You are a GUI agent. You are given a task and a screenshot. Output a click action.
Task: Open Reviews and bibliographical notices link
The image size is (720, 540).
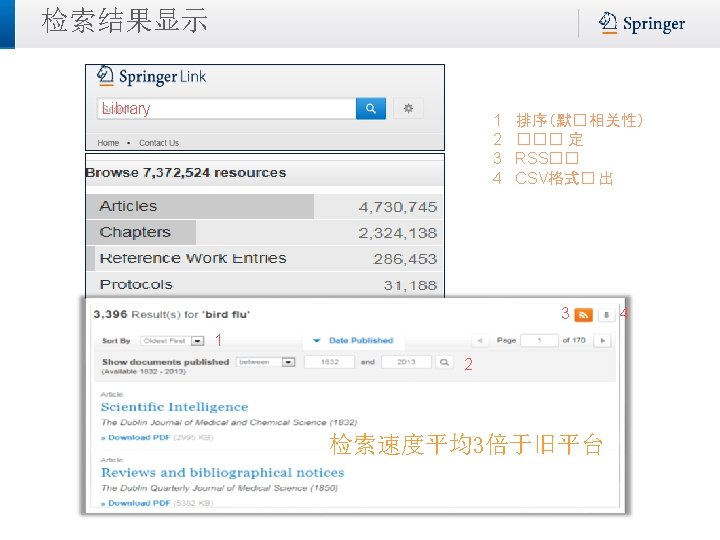pos(222,472)
